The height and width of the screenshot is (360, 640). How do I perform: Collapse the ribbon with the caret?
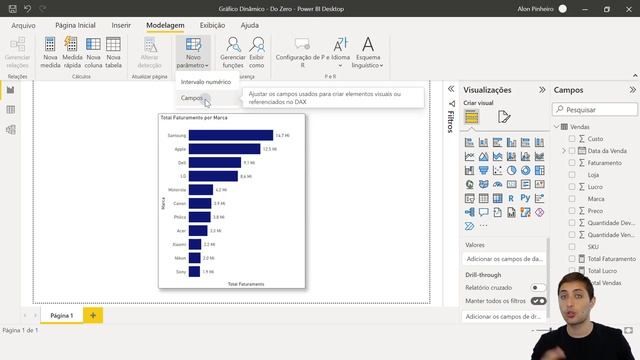[635, 76]
